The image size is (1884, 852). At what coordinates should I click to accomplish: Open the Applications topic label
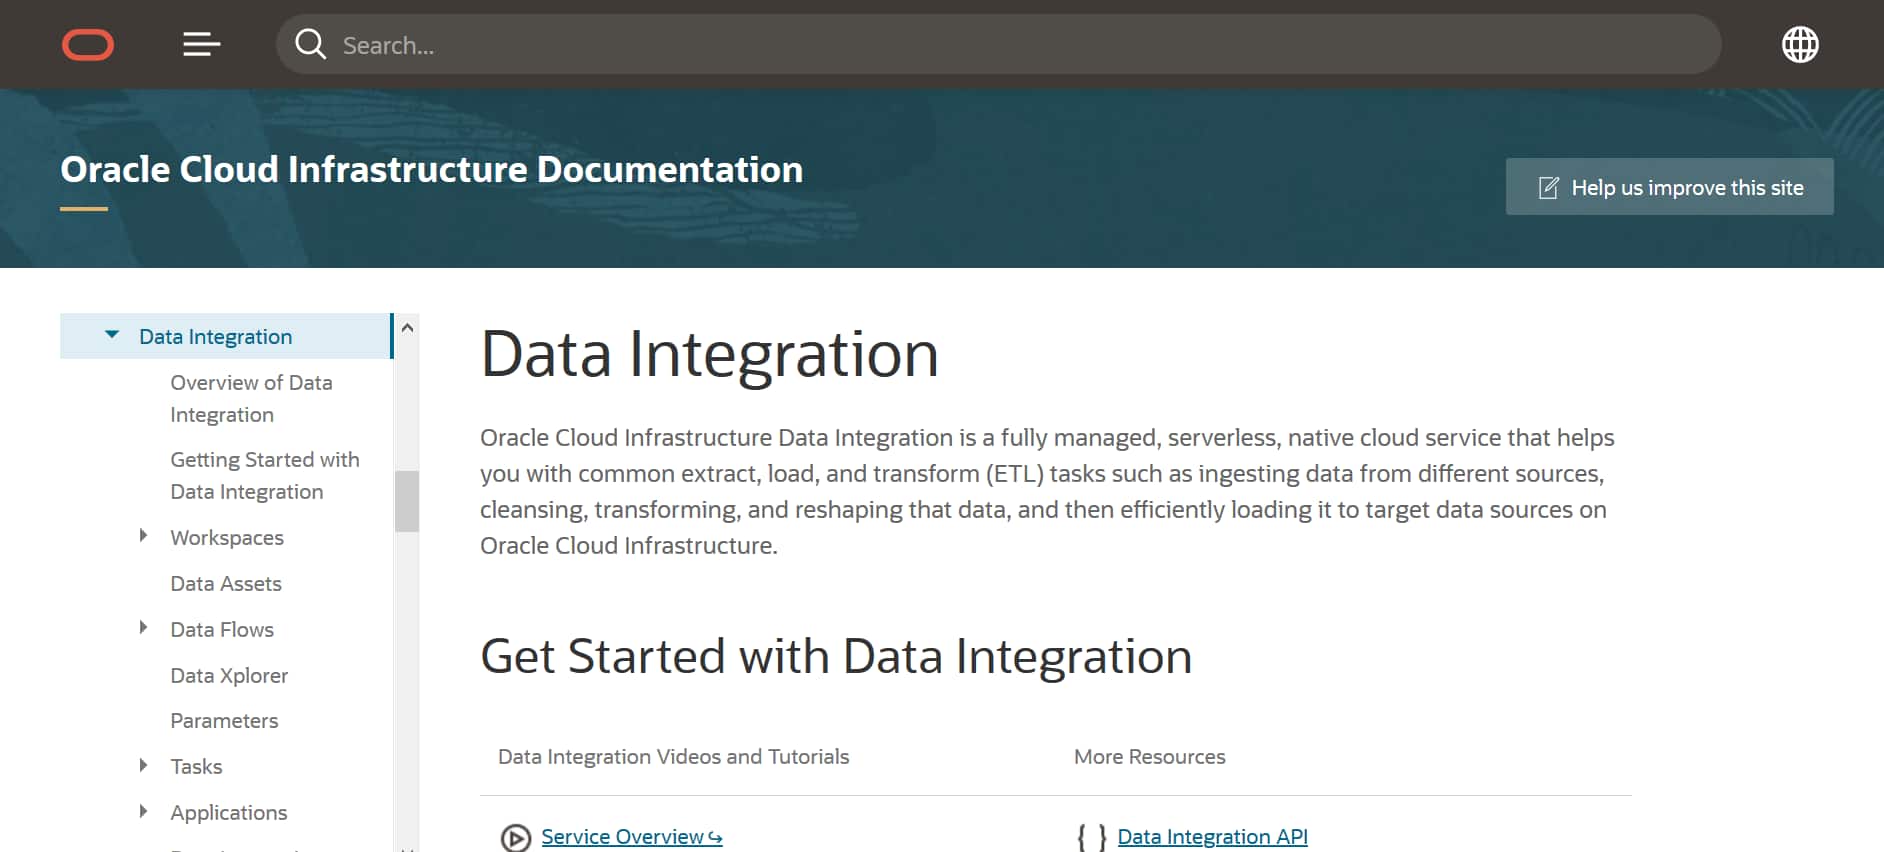tap(229, 812)
